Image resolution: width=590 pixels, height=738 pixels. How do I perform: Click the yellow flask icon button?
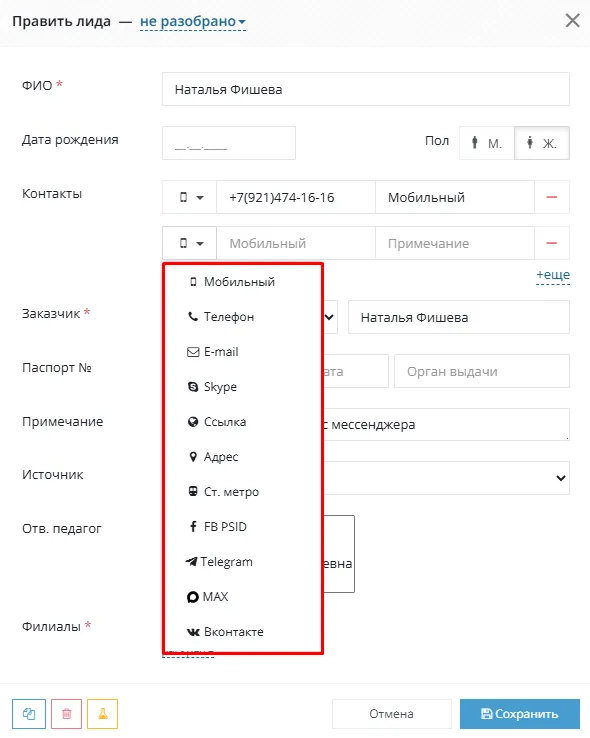click(x=103, y=714)
